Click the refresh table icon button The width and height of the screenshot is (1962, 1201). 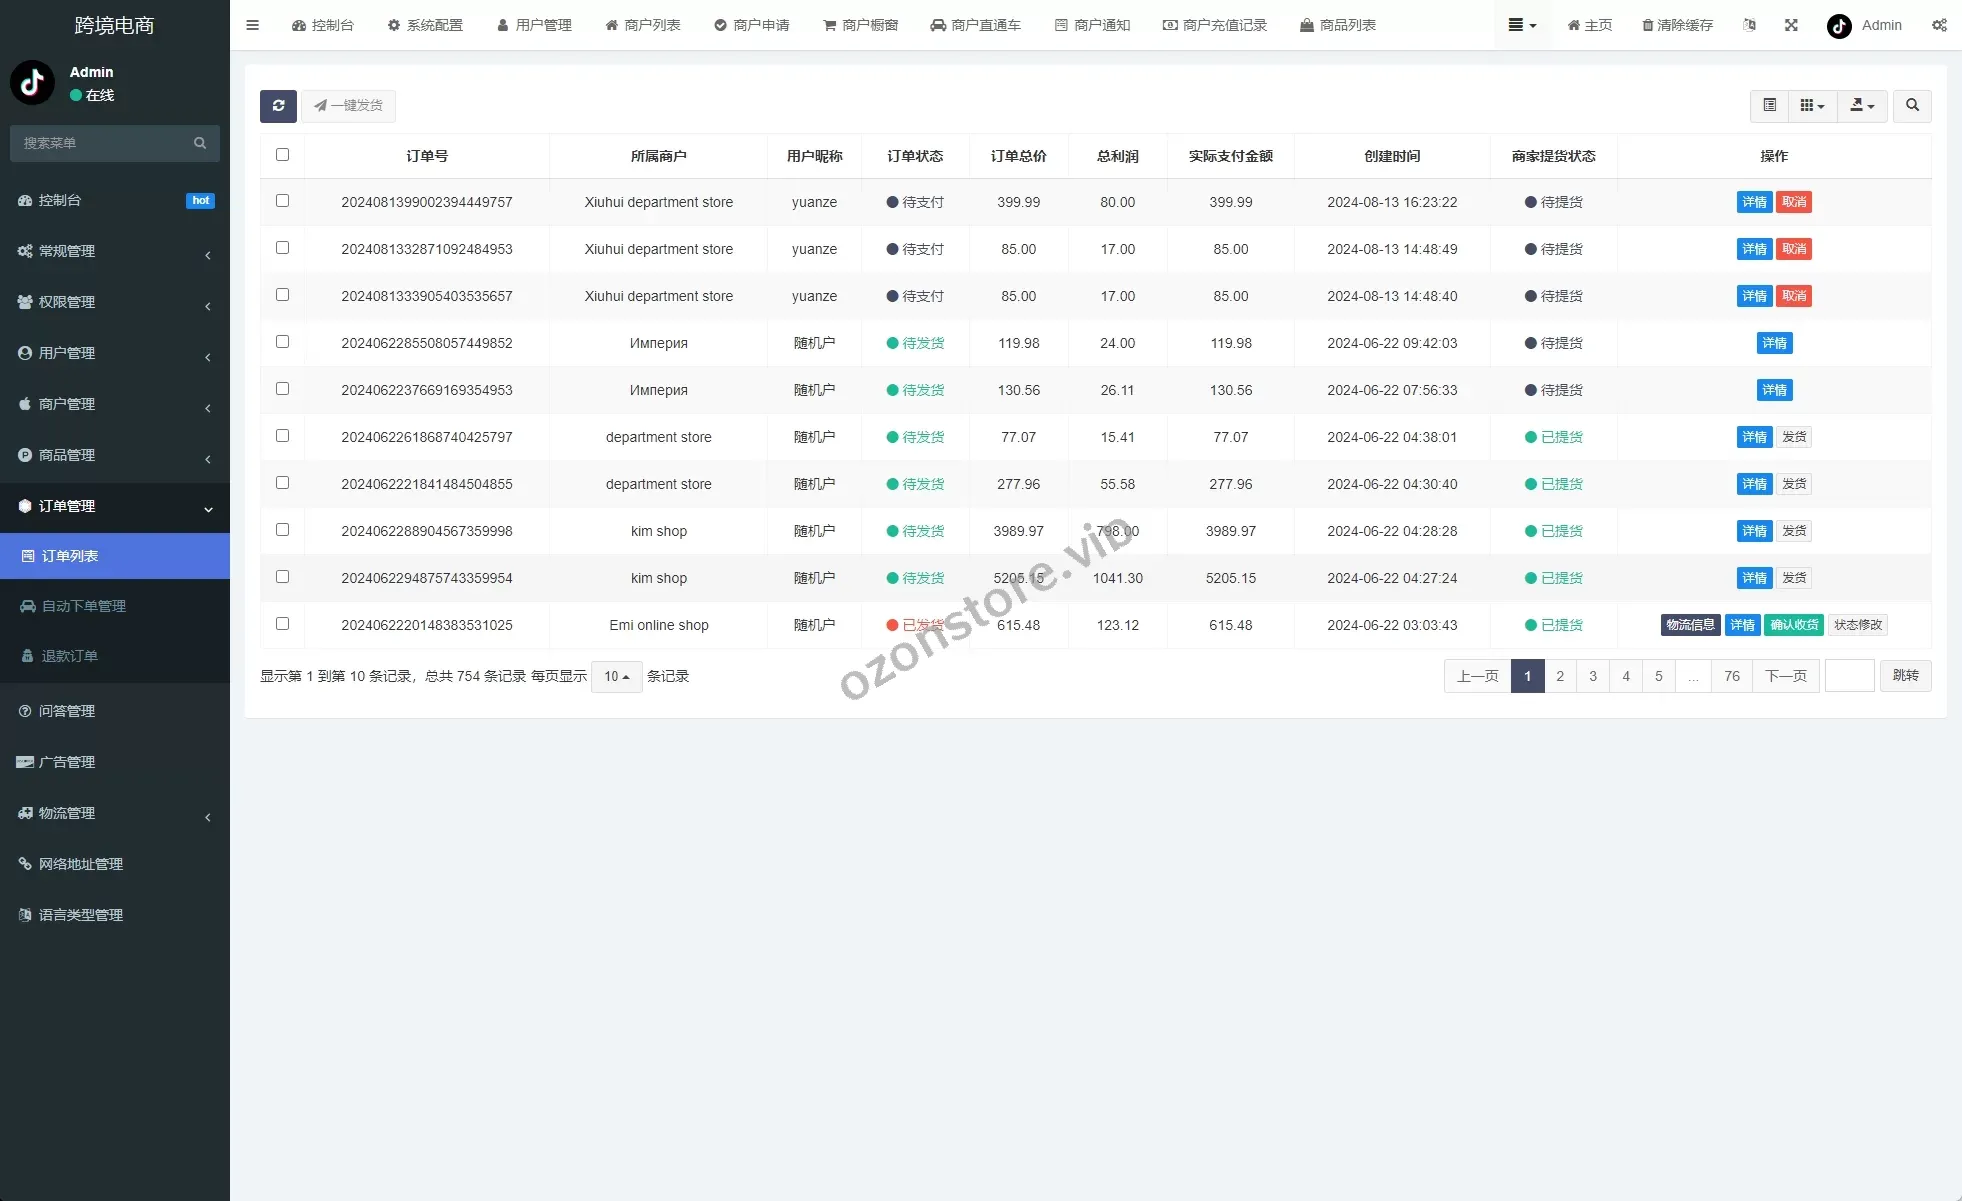(278, 106)
